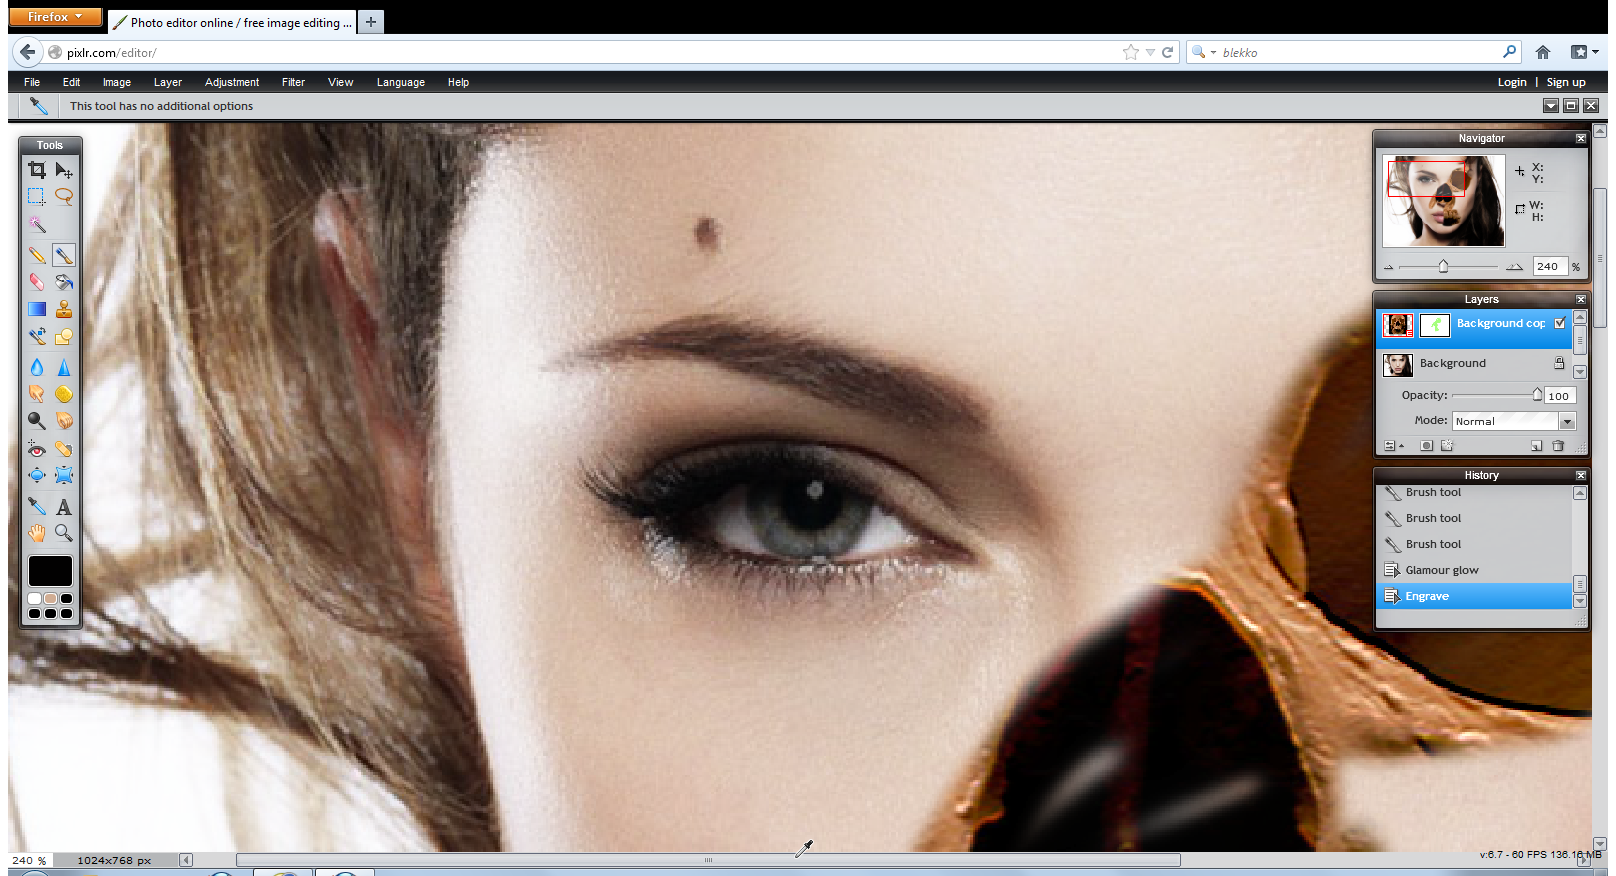Select the Drawing shapes tool
Image resolution: width=1616 pixels, height=876 pixels.
(x=64, y=336)
